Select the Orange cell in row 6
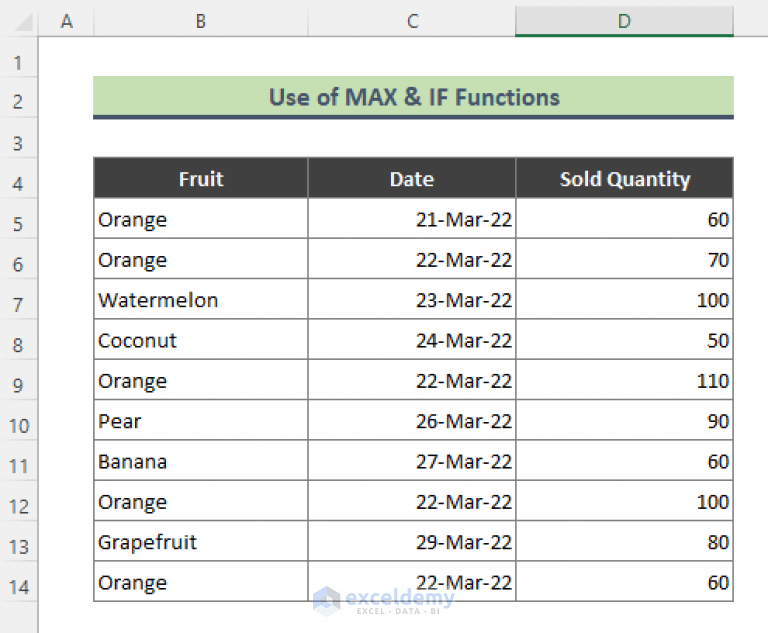Screen dimensions: 768x633 coord(201,259)
